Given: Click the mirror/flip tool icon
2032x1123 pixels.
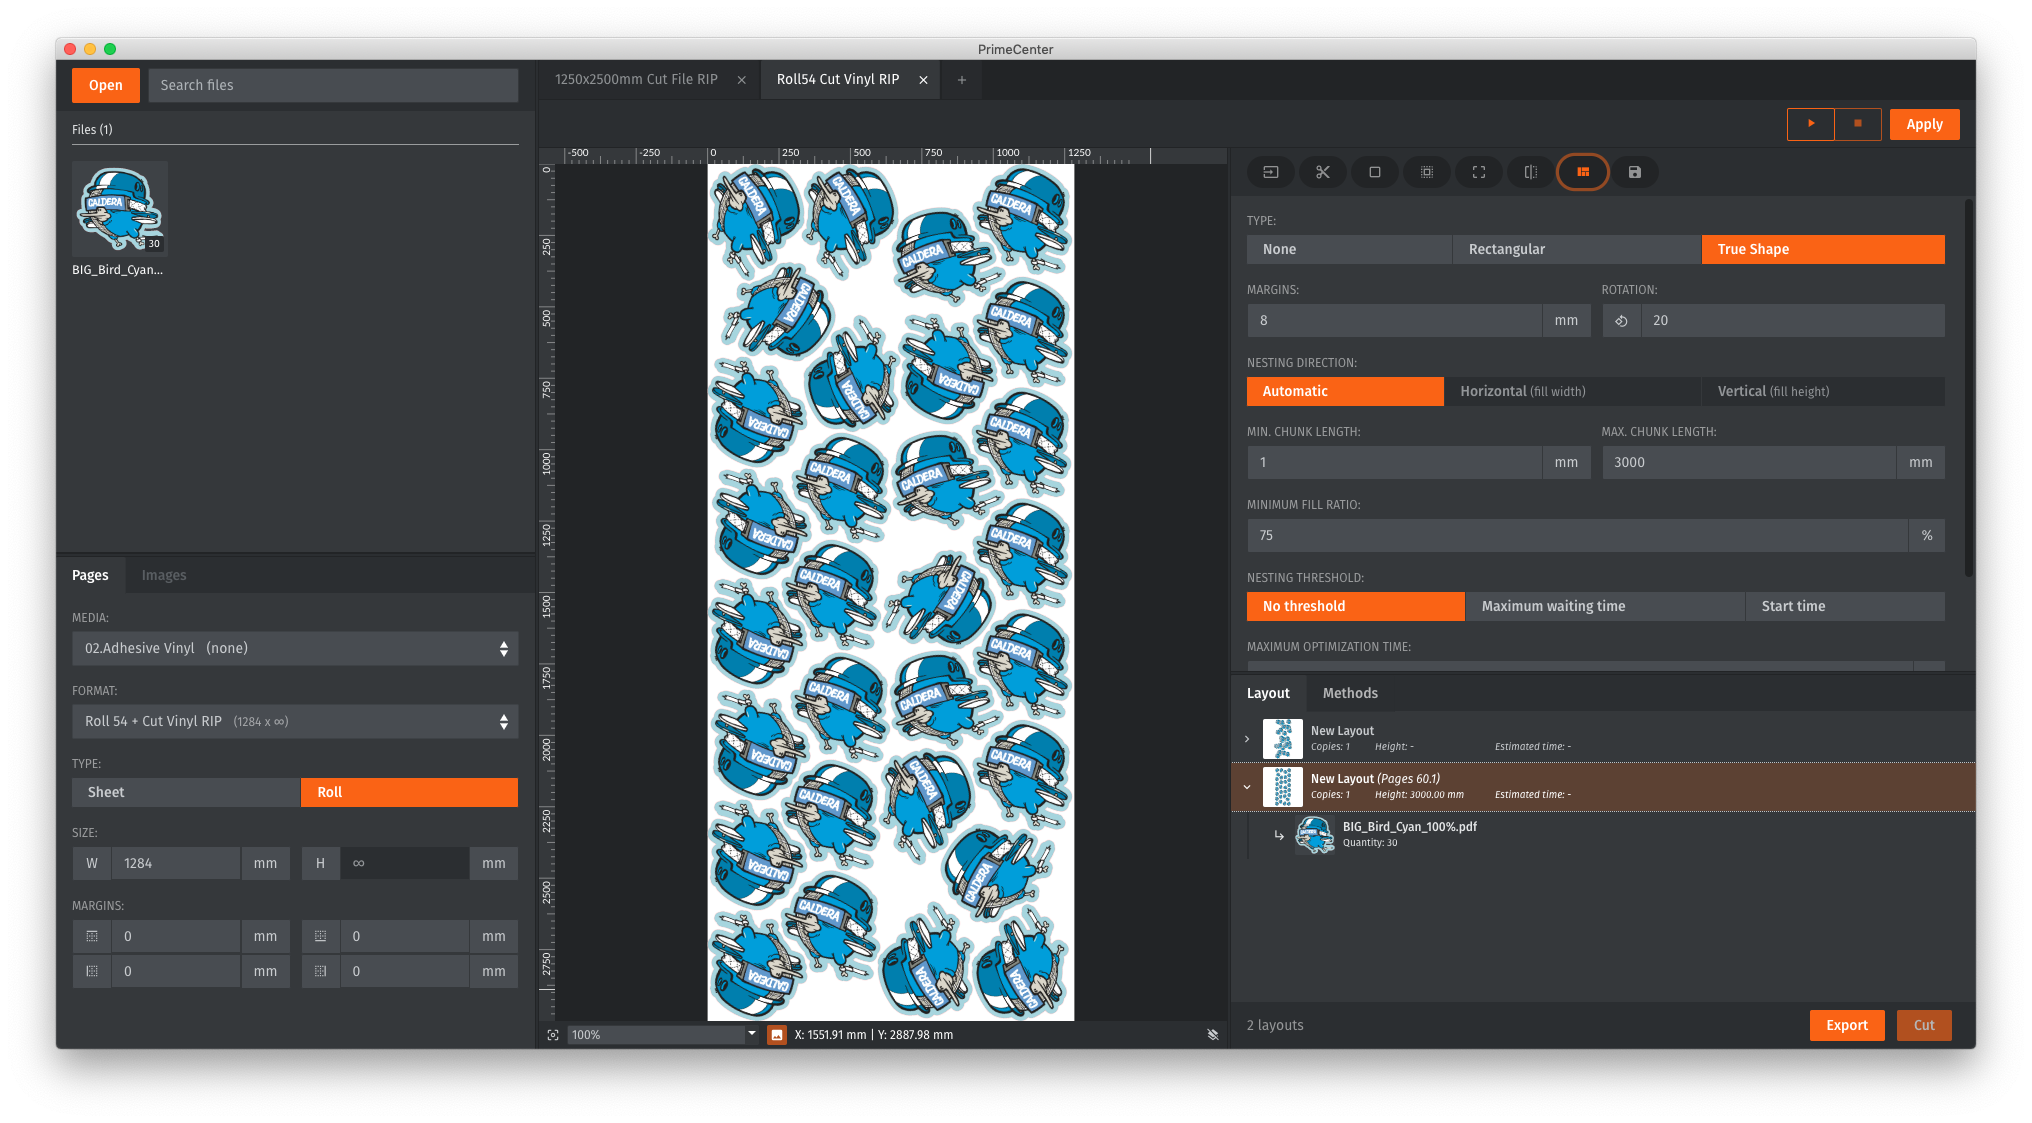Looking at the screenshot, I should tap(1530, 172).
